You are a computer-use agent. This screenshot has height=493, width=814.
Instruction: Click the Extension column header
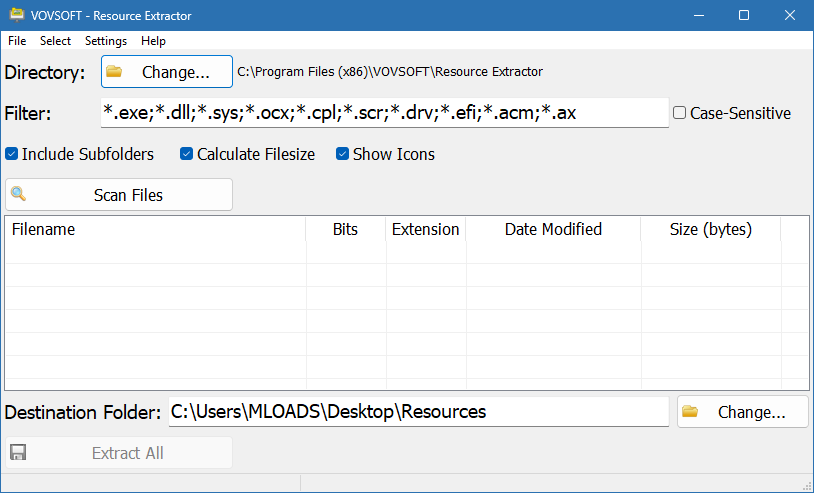(425, 229)
